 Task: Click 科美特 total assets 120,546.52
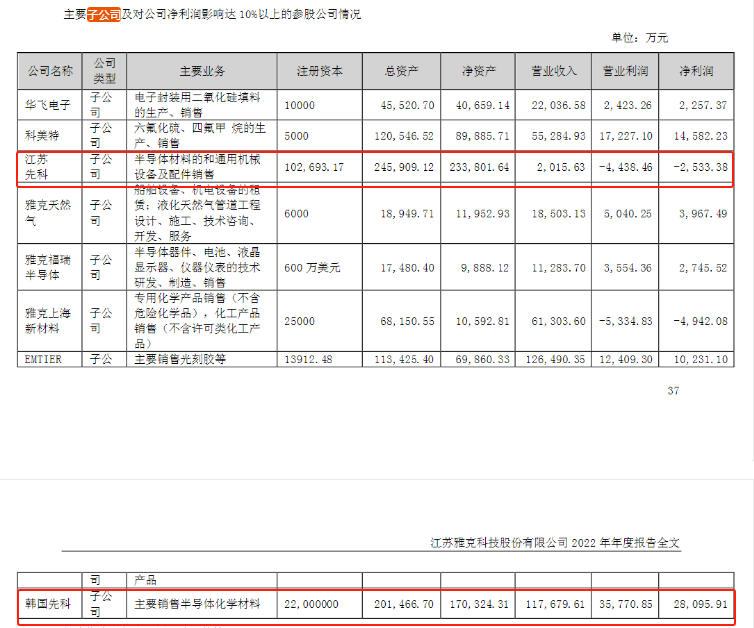(404, 136)
